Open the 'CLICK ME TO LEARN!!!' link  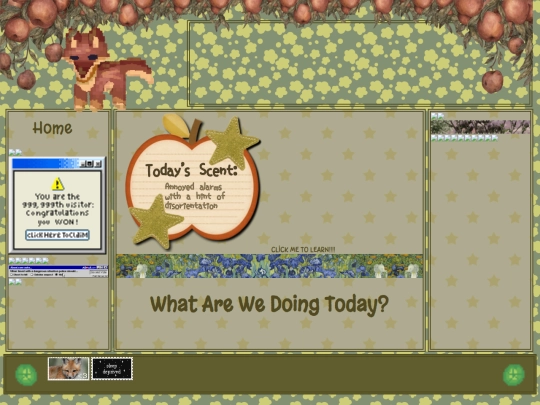(303, 249)
